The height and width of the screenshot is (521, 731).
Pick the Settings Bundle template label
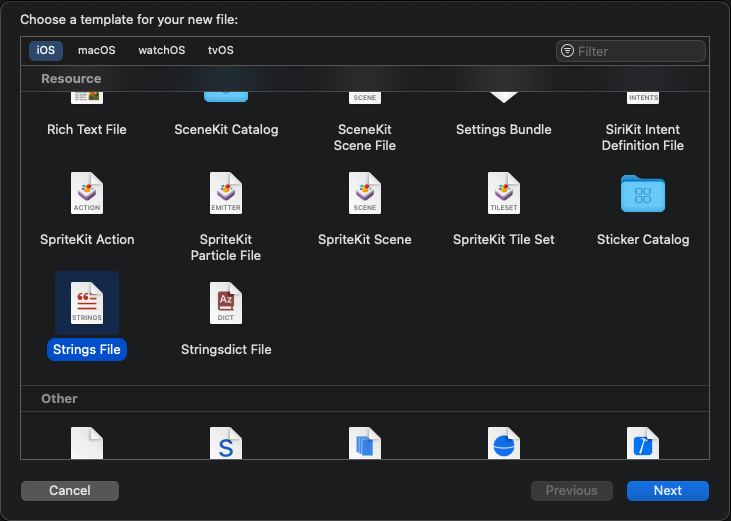click(503, 130)
